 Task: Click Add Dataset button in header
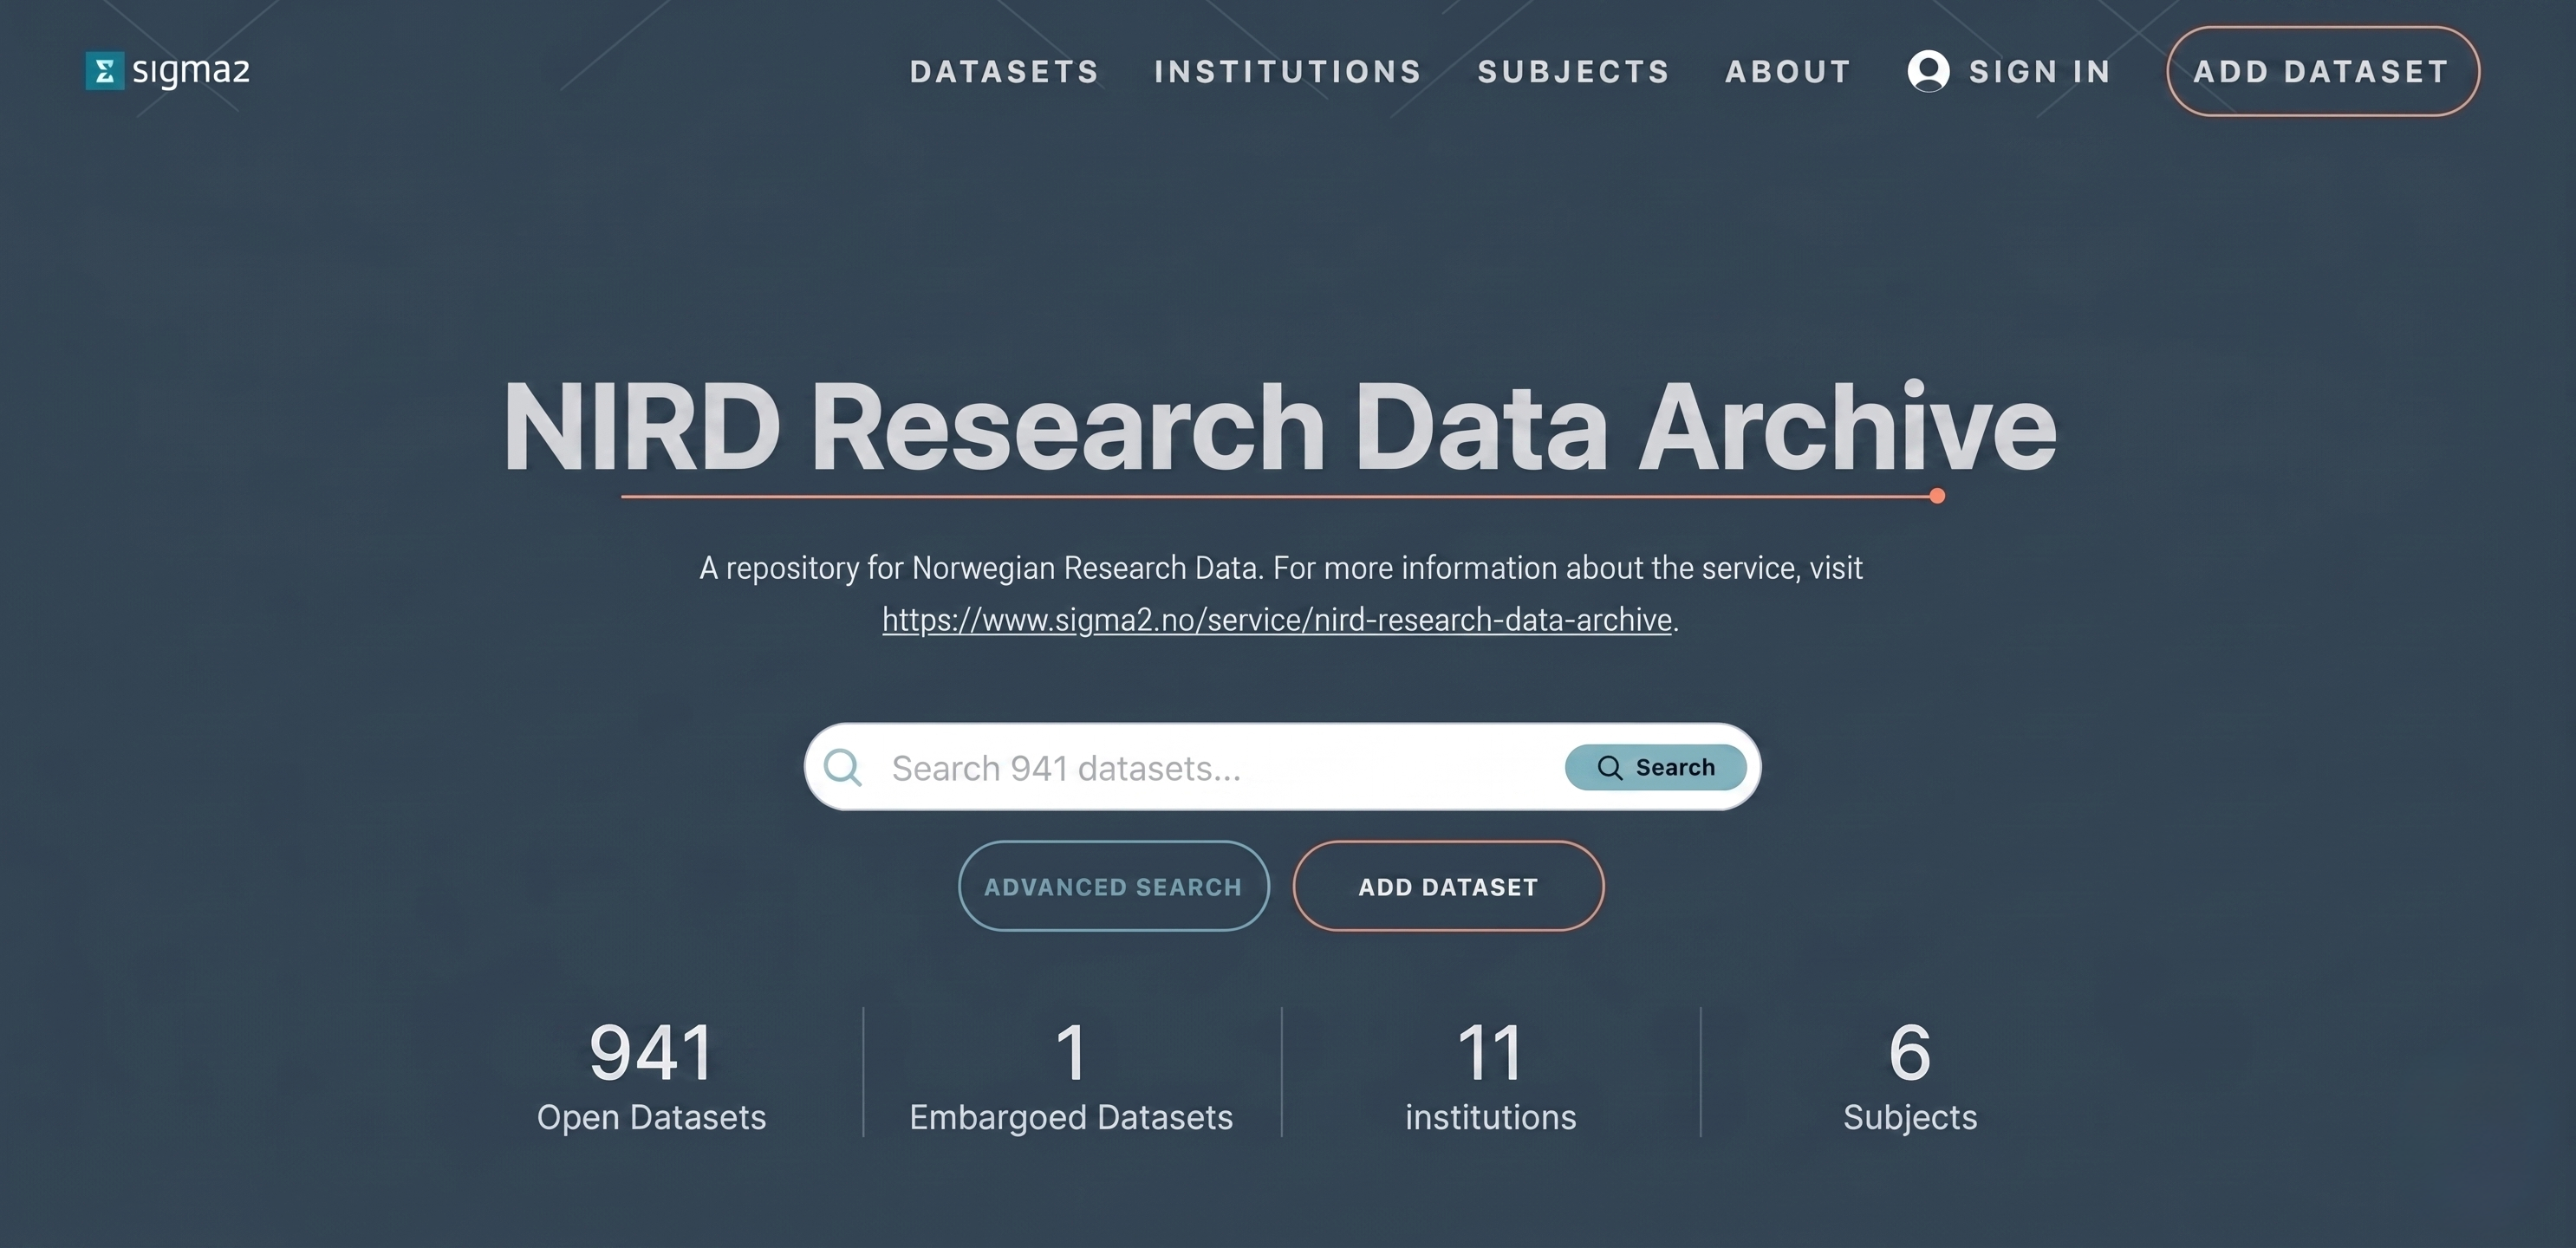point(2322,71)
